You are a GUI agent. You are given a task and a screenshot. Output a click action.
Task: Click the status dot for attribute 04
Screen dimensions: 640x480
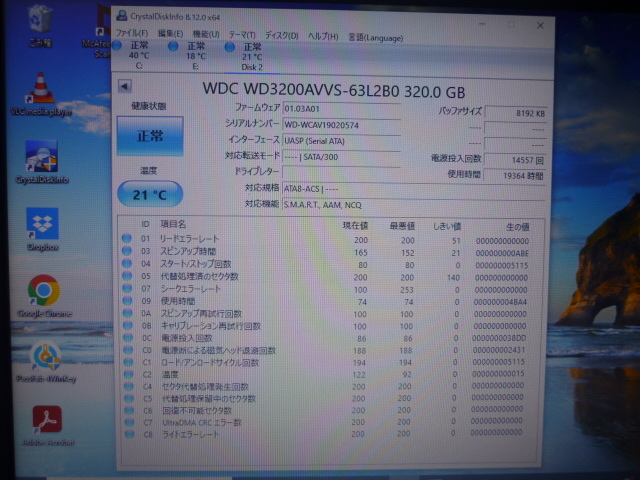tap(127, 263)
